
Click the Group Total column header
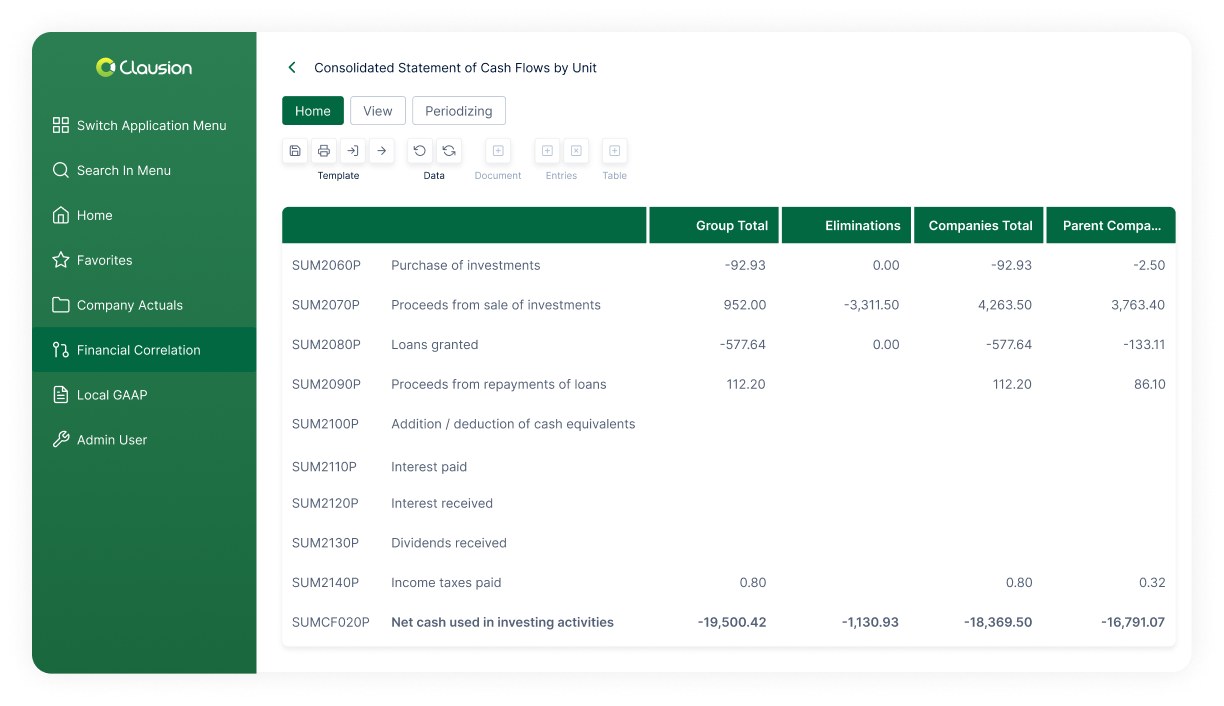pyautogui.click(x=731, y=226)
